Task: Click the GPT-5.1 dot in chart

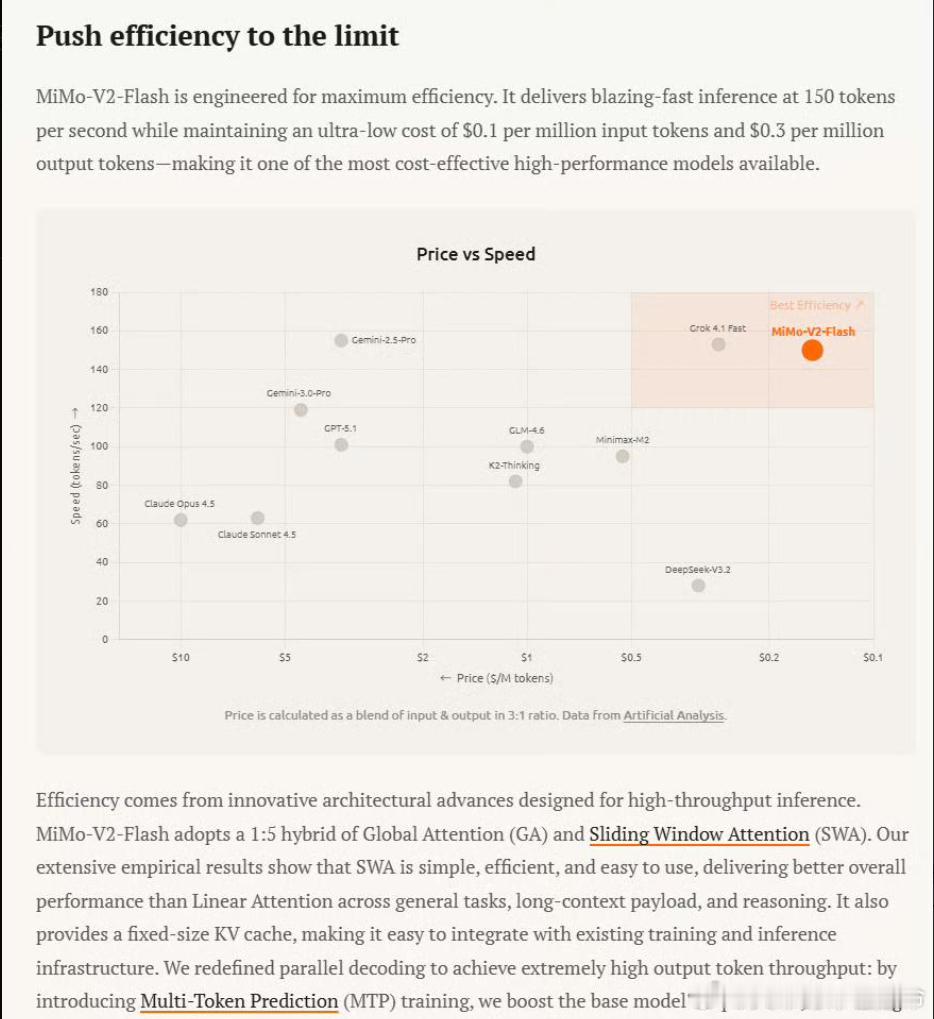Action: 341,445
